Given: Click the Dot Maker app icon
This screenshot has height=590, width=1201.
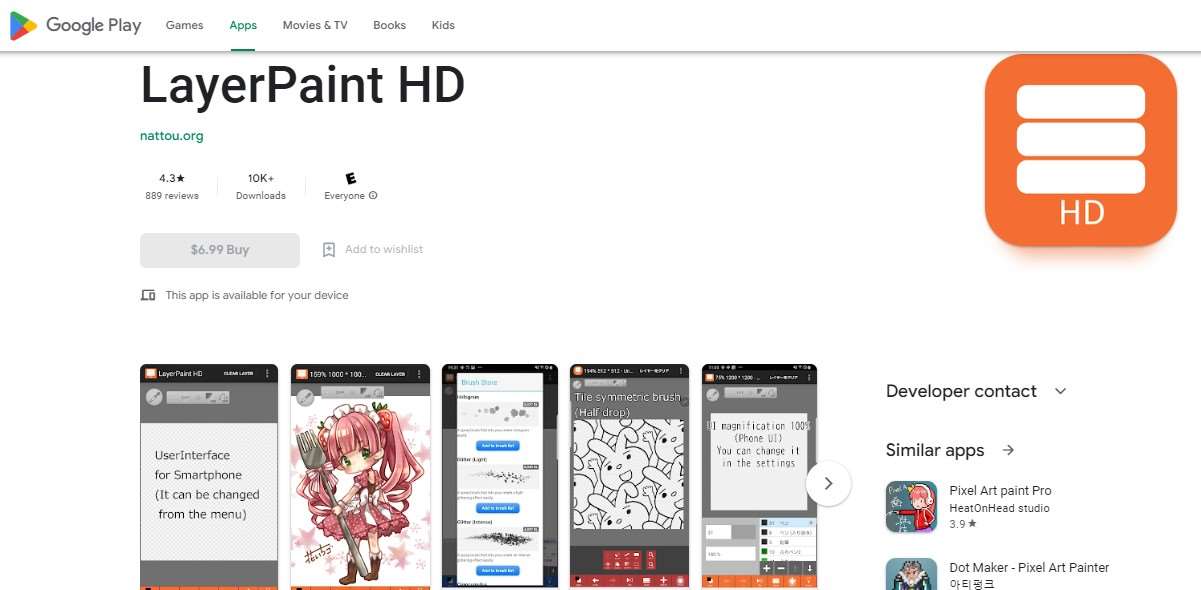Looking at the screenshot, I should pyautogui.click(x=911, y=574).
